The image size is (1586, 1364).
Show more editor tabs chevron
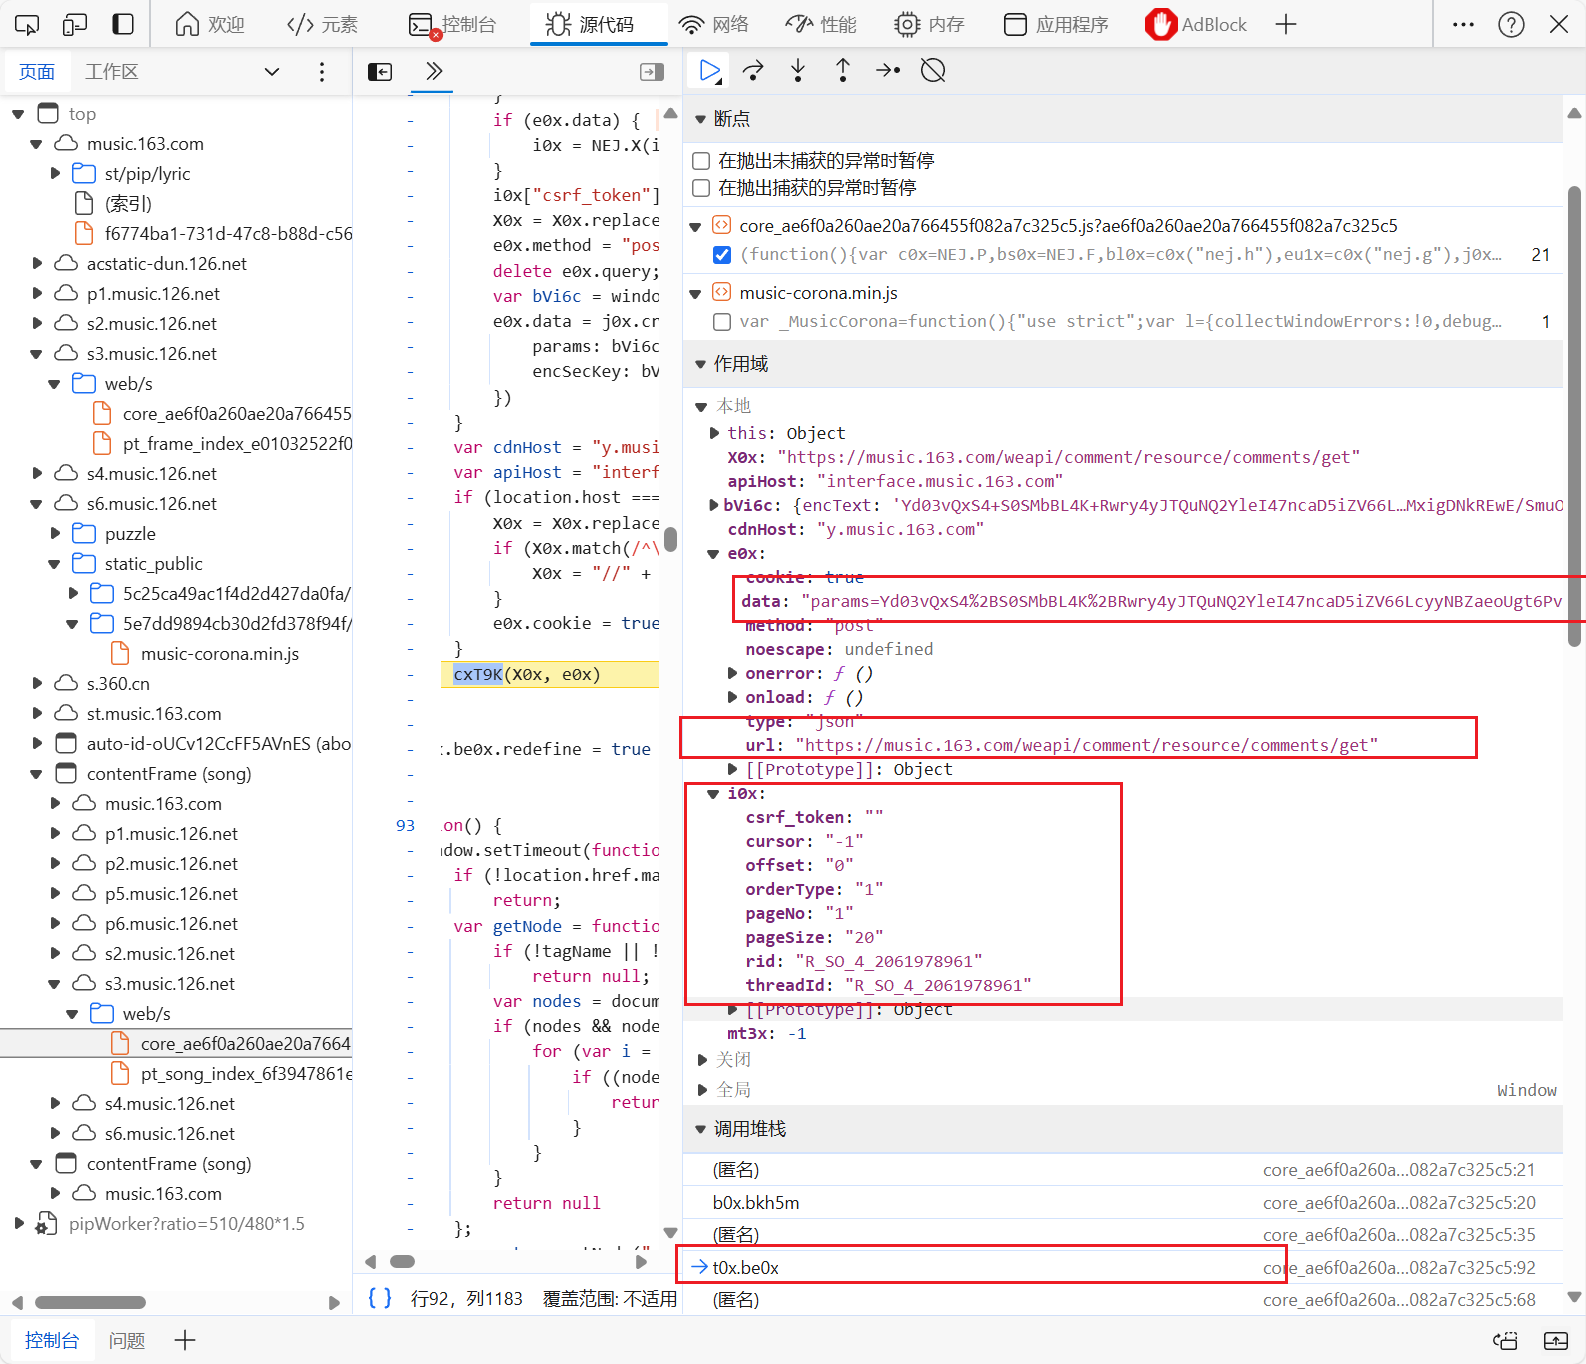click(x=433, y=71)
